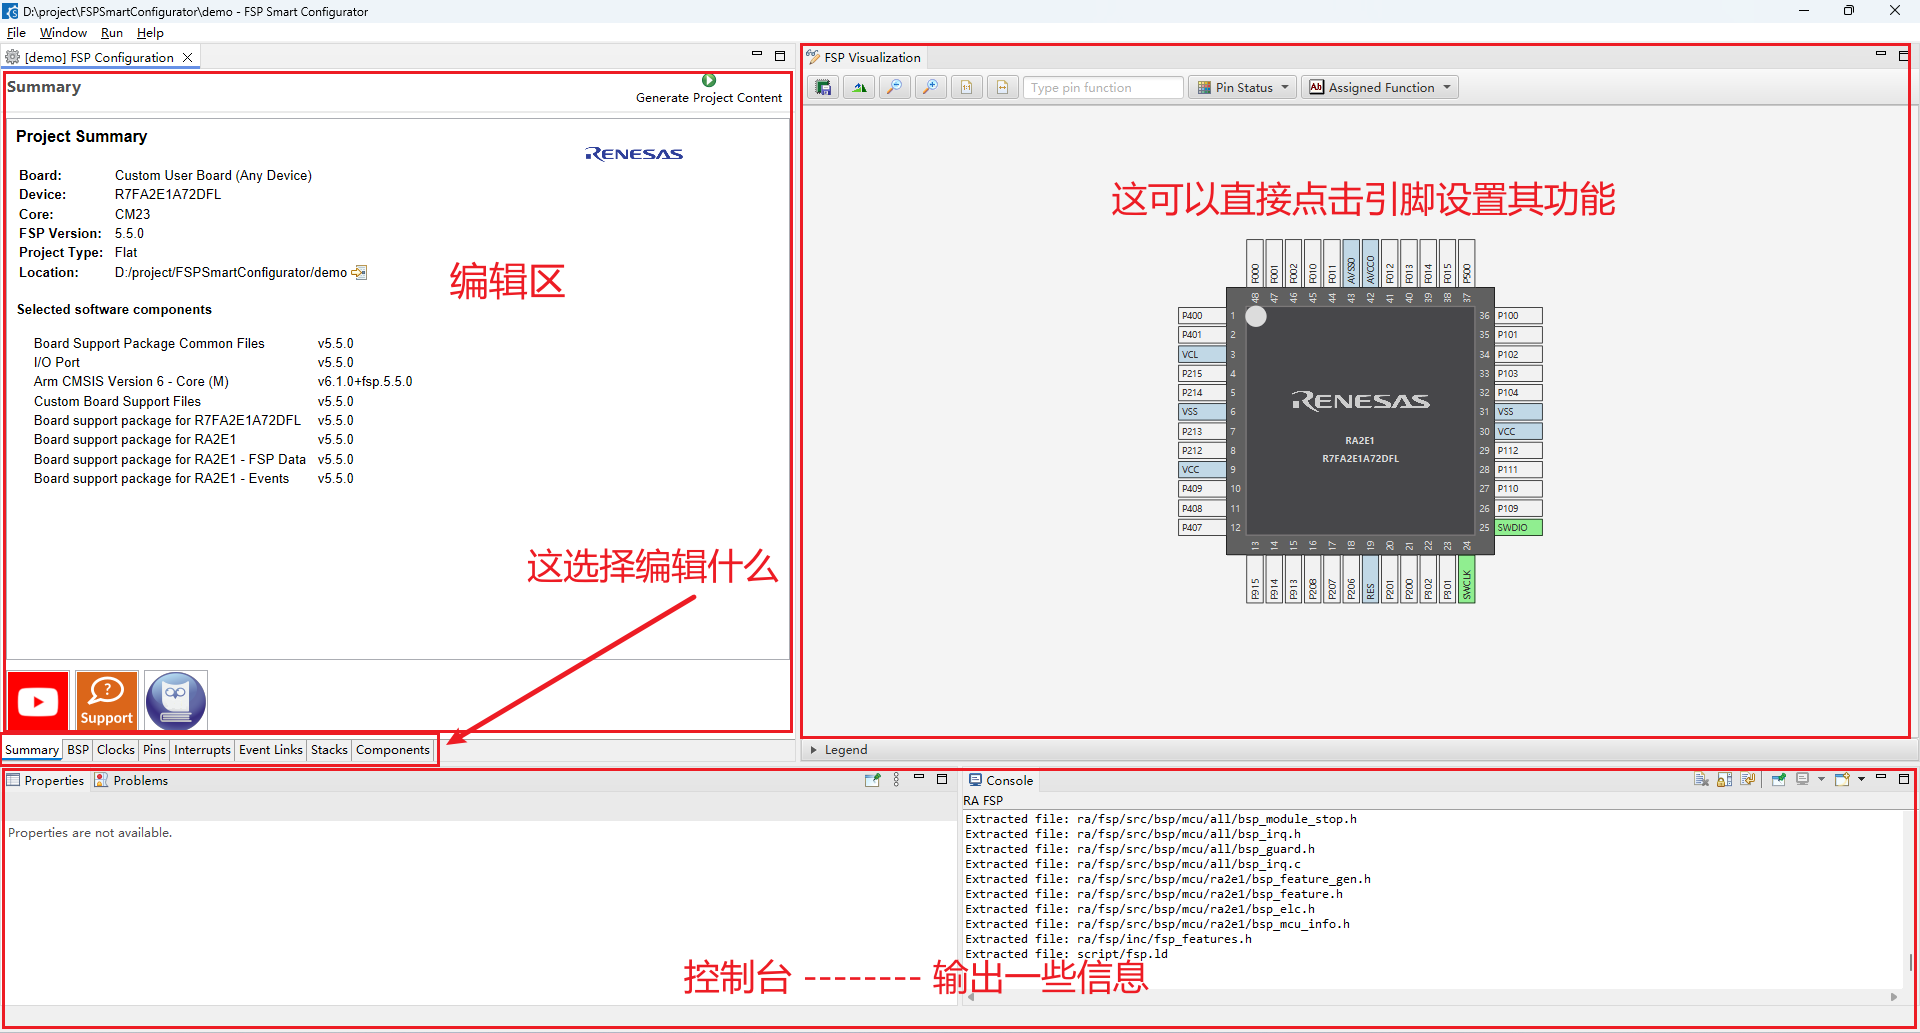Open the Help menu
Screen dimensions: 1920x1033
coord(150,33)
